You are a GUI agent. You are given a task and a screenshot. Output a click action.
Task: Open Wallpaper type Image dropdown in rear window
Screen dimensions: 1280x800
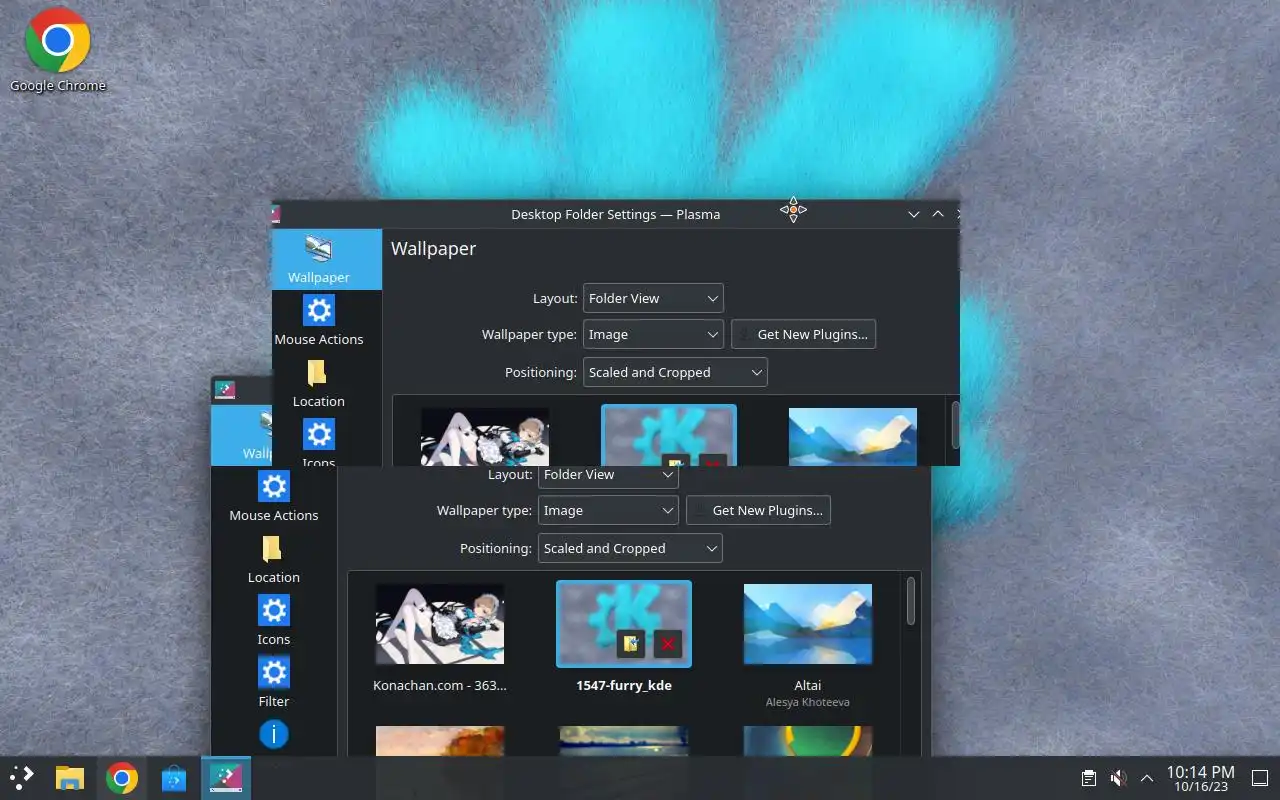[608, 510]
